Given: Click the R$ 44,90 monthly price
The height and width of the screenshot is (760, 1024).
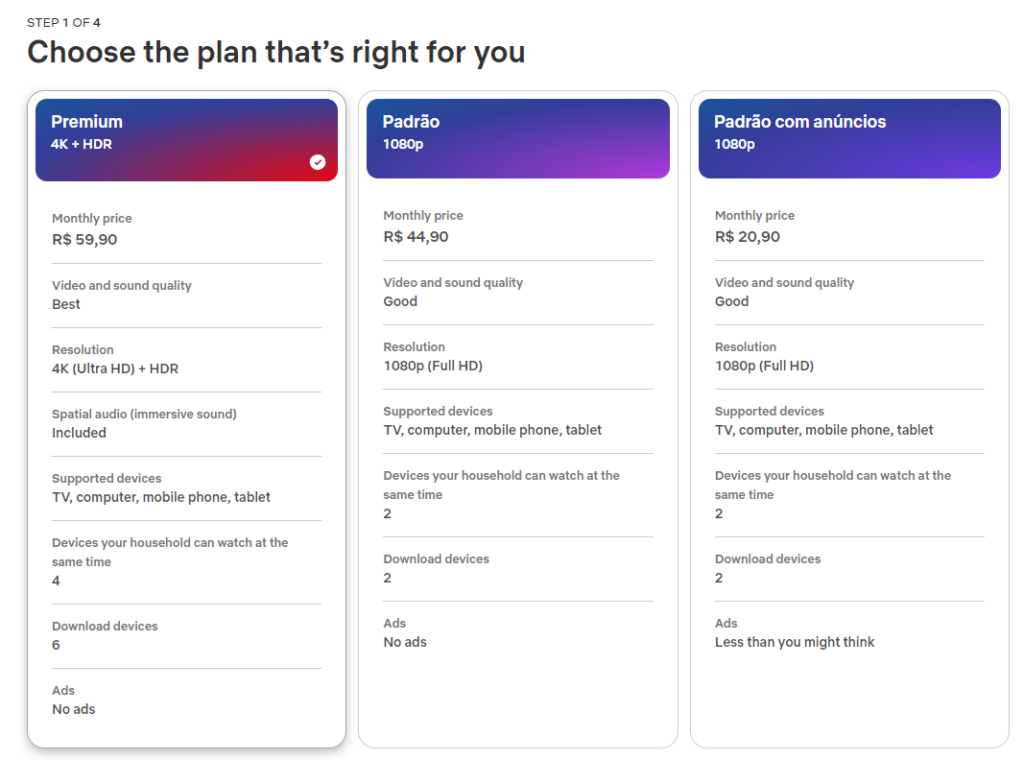Looking at the screenshot, I should pos(416,237).
